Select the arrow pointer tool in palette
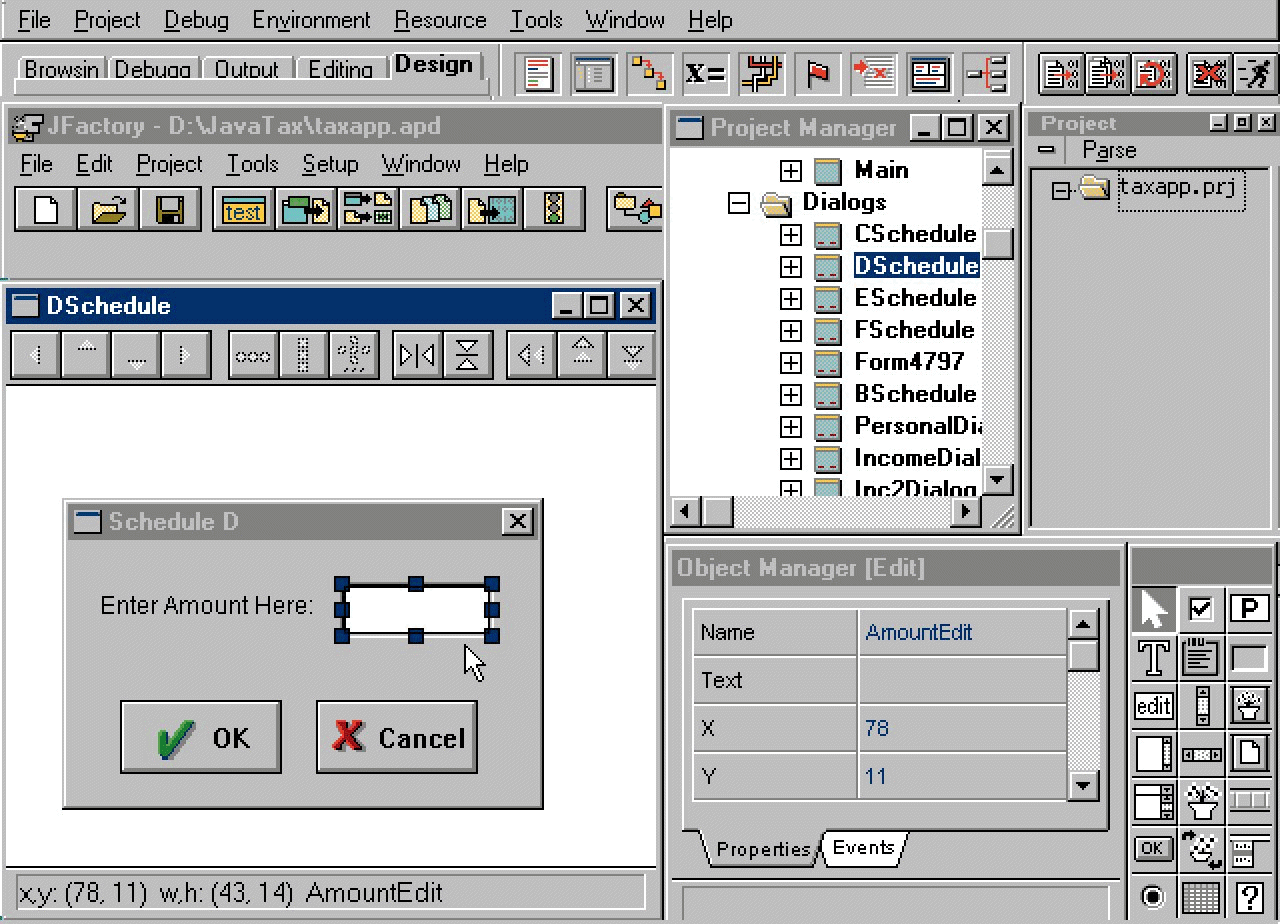 1153,609
